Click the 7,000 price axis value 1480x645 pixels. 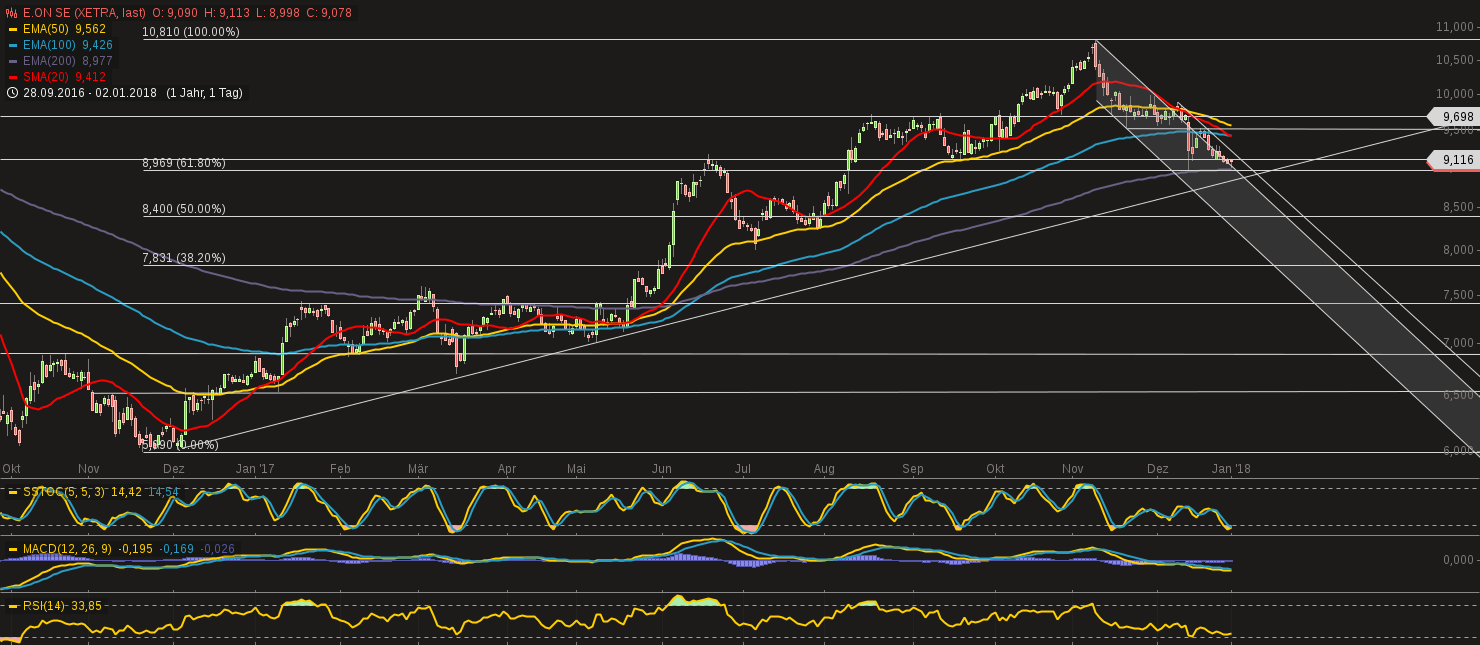[x=1459, y=343]
